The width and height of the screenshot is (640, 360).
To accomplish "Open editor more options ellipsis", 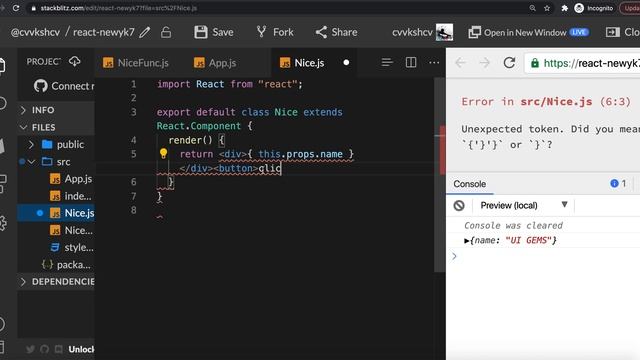I will pyautogui.click(x=434, y=62).
